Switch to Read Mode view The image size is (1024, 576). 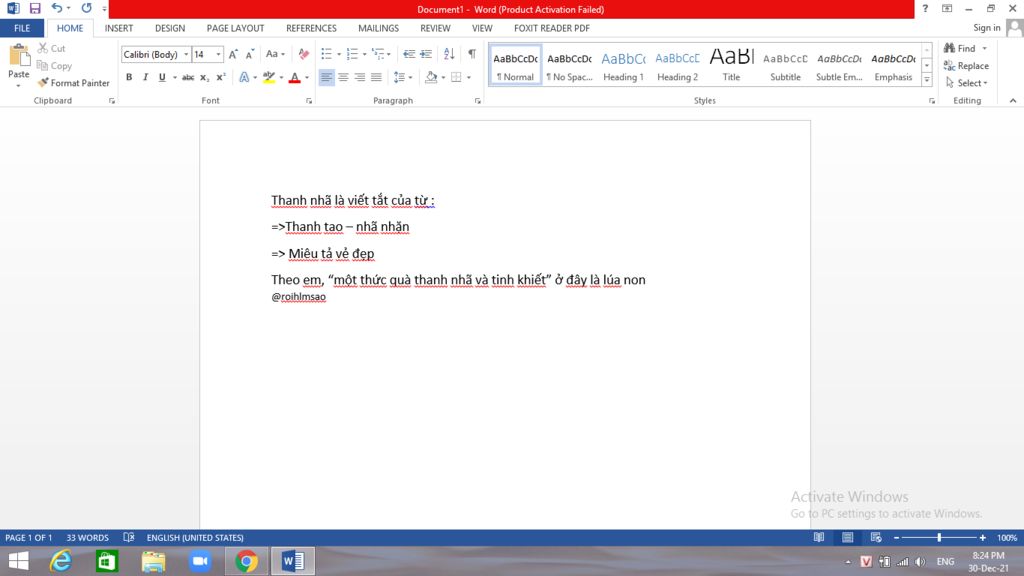click(818, 537)
